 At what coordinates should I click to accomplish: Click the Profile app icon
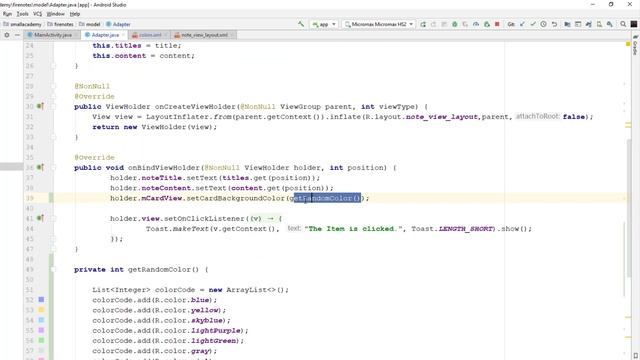point(476,24)
